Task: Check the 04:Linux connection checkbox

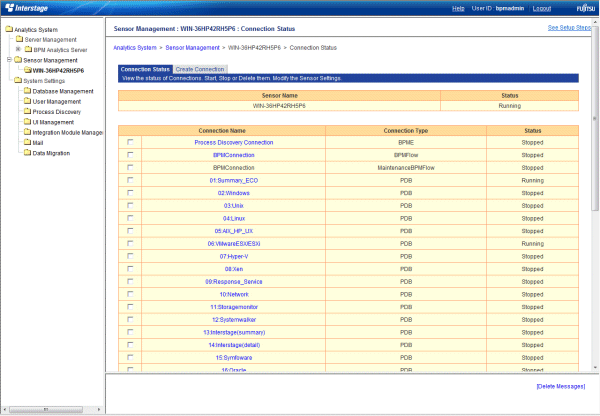Action: click(x=130, y=218)
